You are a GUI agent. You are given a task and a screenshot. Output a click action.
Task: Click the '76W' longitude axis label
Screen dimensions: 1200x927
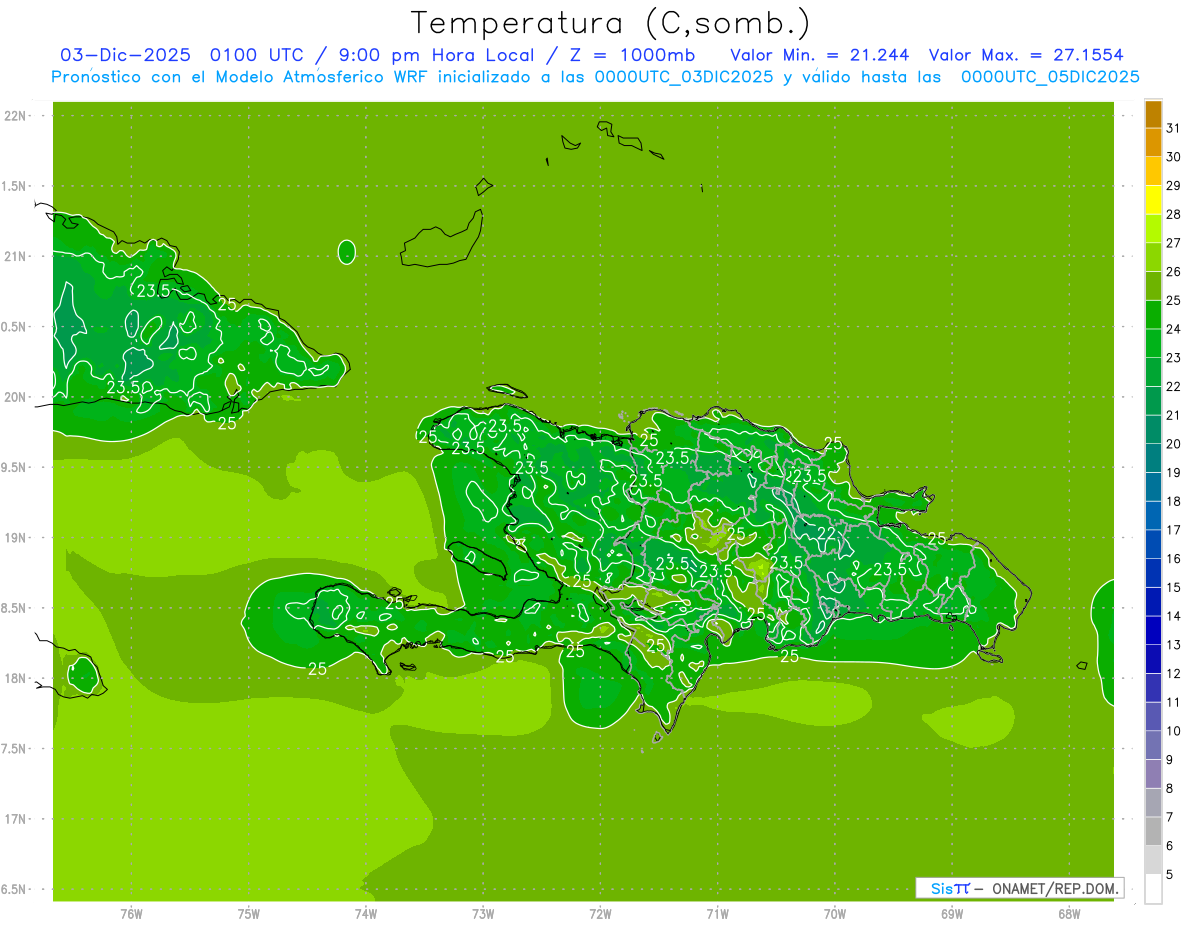click(131, 914)
